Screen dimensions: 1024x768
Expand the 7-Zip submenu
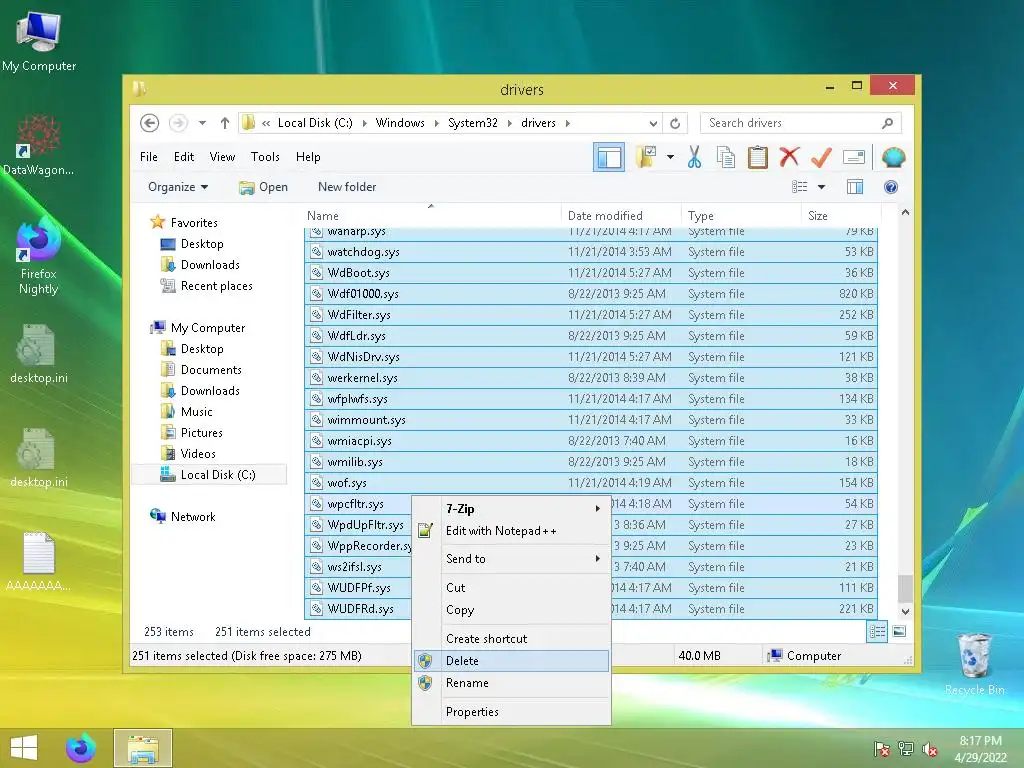pos(511,509)
